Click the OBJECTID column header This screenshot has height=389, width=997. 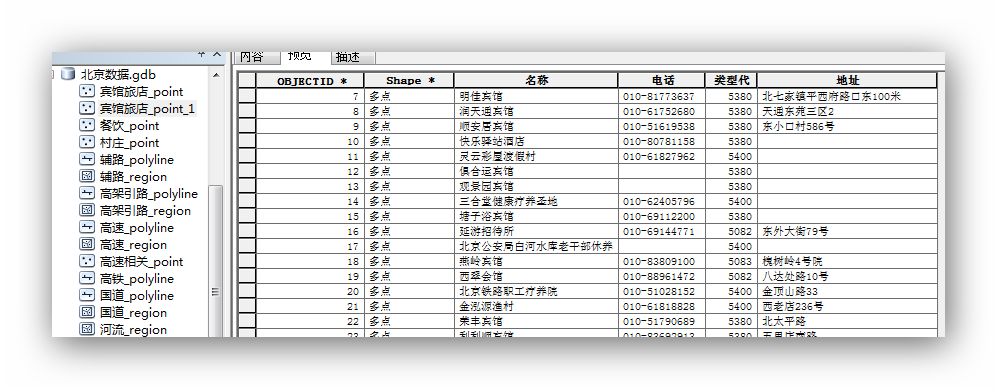pyautogui.click(x=310, y=81)
